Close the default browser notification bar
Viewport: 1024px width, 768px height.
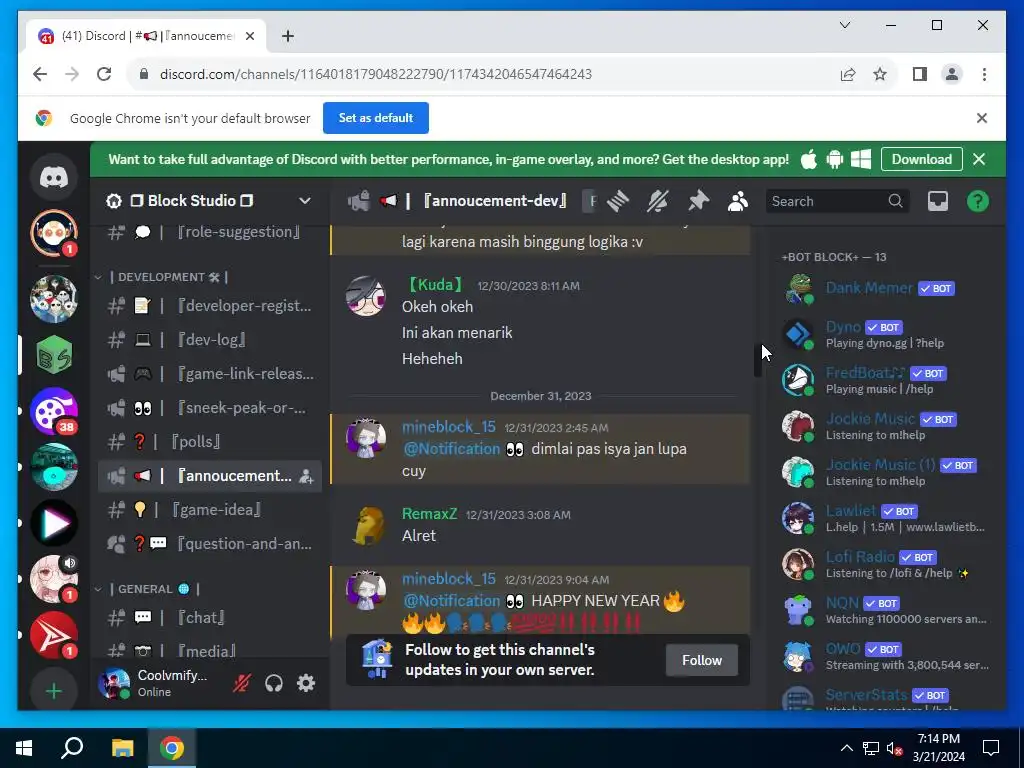(x=982, y=118)
